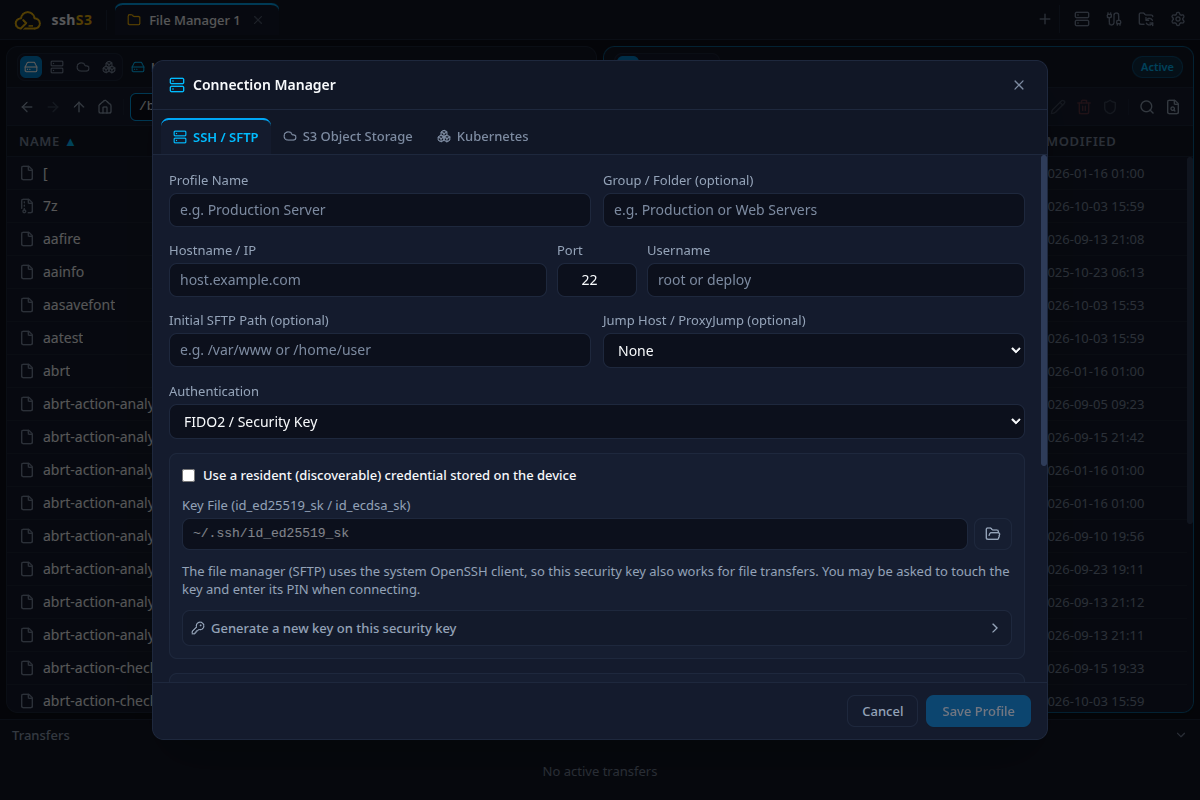Click the Username input field
1200x800 pixels.
tap(835, 280)
